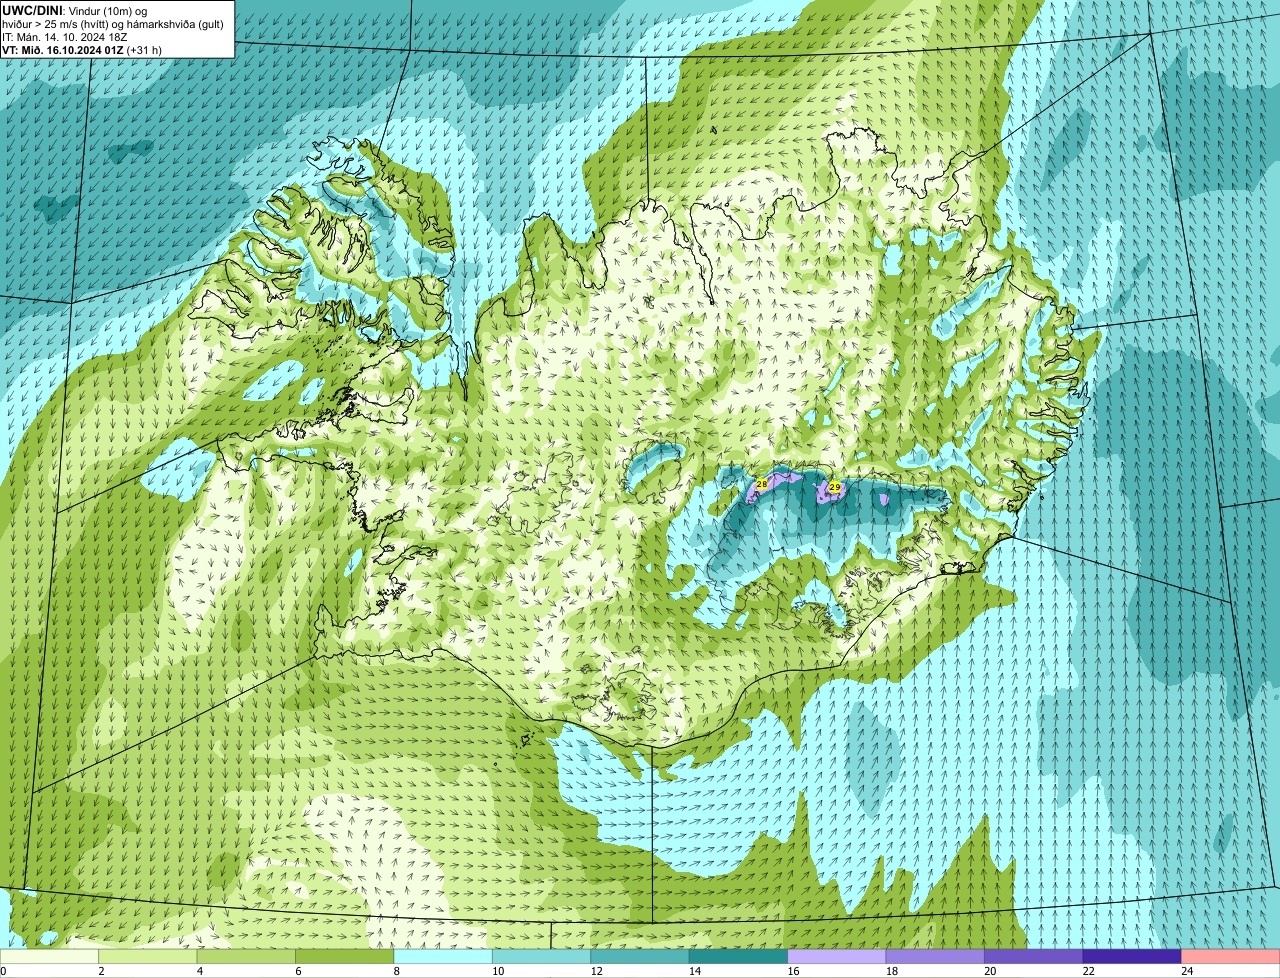Click the yellow gust marker labeled 29
Screen dimensions: 1280x978
pos(835,487)
